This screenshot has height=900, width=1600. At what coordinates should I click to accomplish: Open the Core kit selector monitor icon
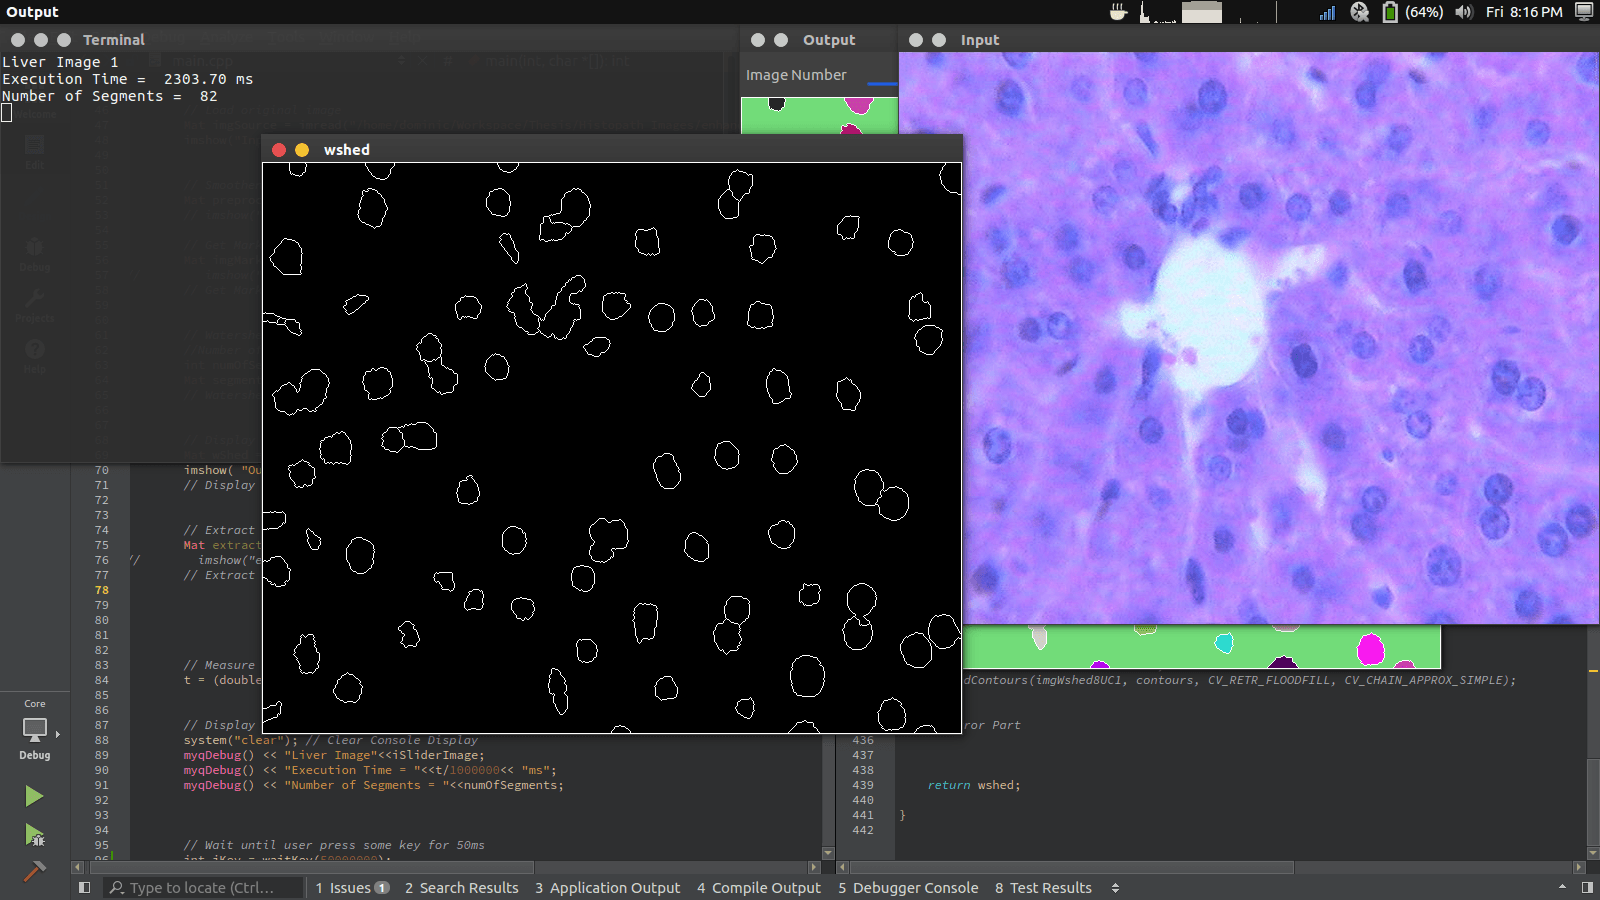point(35,729)
